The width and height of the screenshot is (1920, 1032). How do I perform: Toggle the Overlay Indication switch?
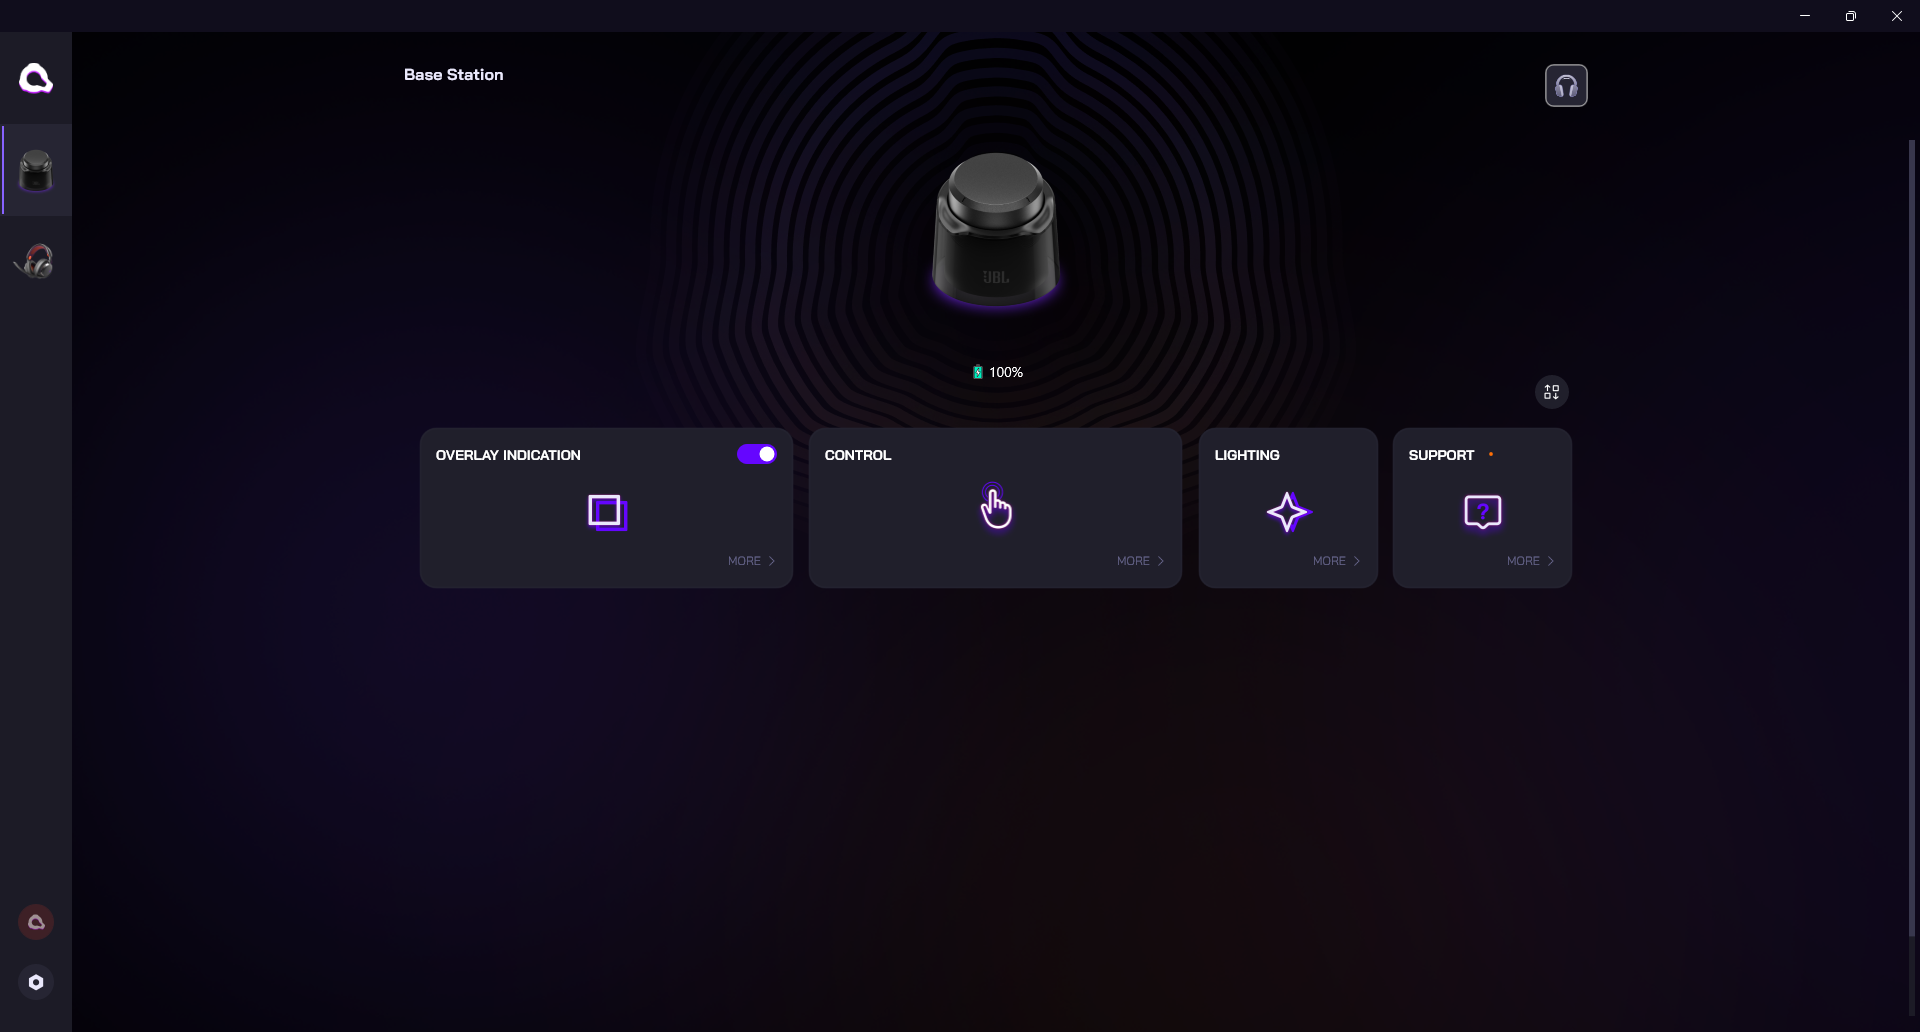(x=757, y=454)
